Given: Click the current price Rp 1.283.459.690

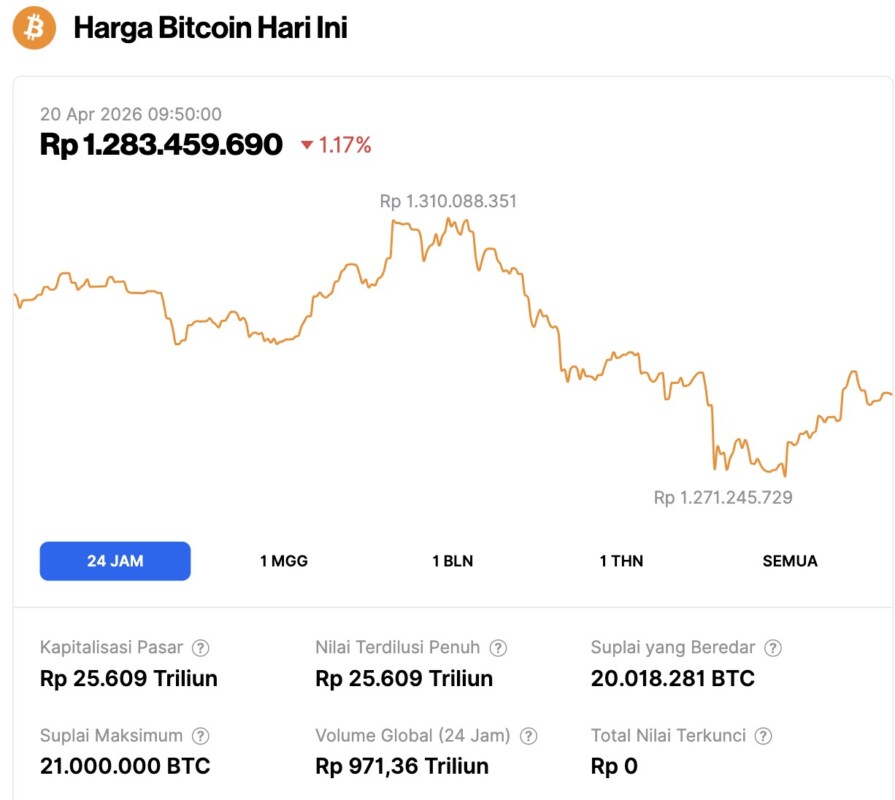Looking at the screenshot, I should tap(161, 145).
